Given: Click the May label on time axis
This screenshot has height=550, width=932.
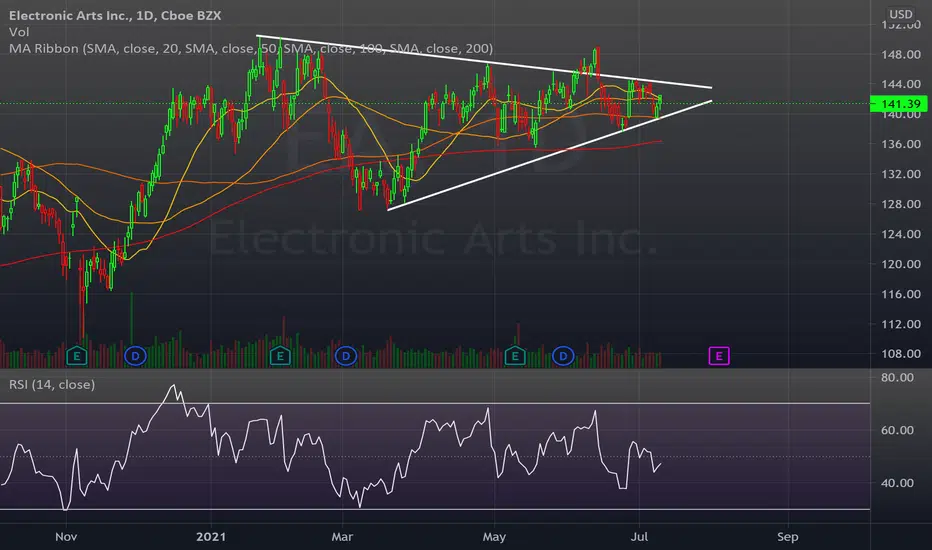Looking at the screenshot, I should point(494,537).
